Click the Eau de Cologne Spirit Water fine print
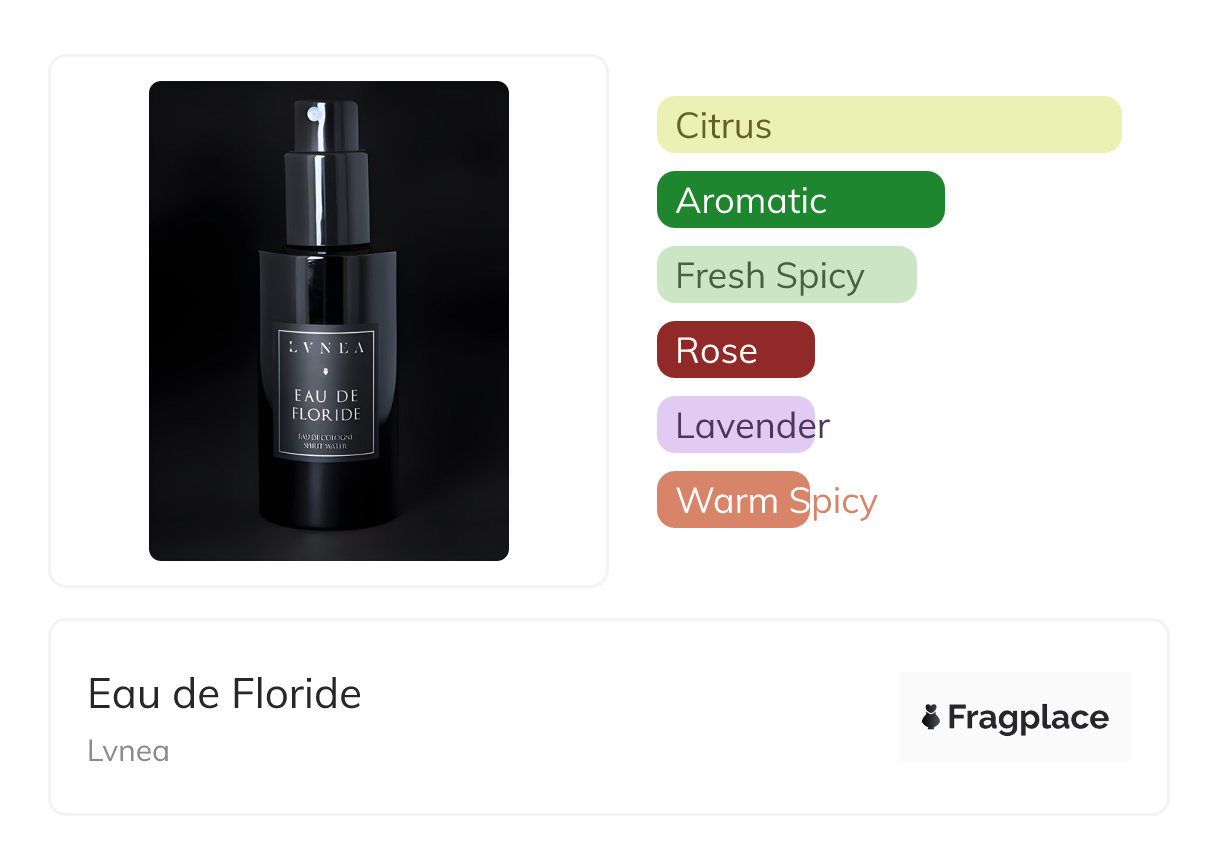The width and height of the screenshot is (1218, 864). (327, 443)
